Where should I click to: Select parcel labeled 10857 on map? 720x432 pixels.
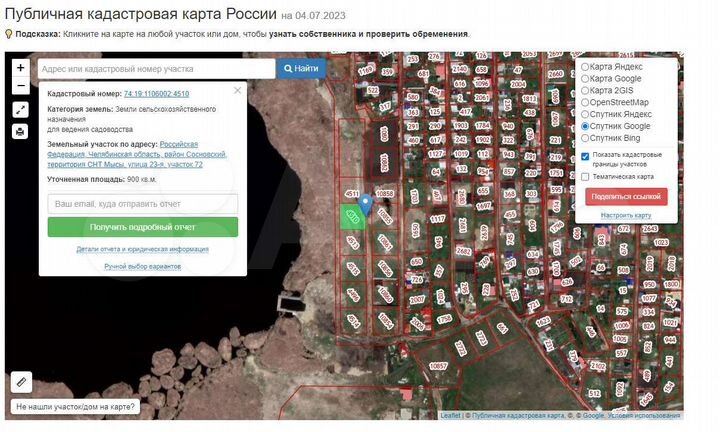coord(438,366)
